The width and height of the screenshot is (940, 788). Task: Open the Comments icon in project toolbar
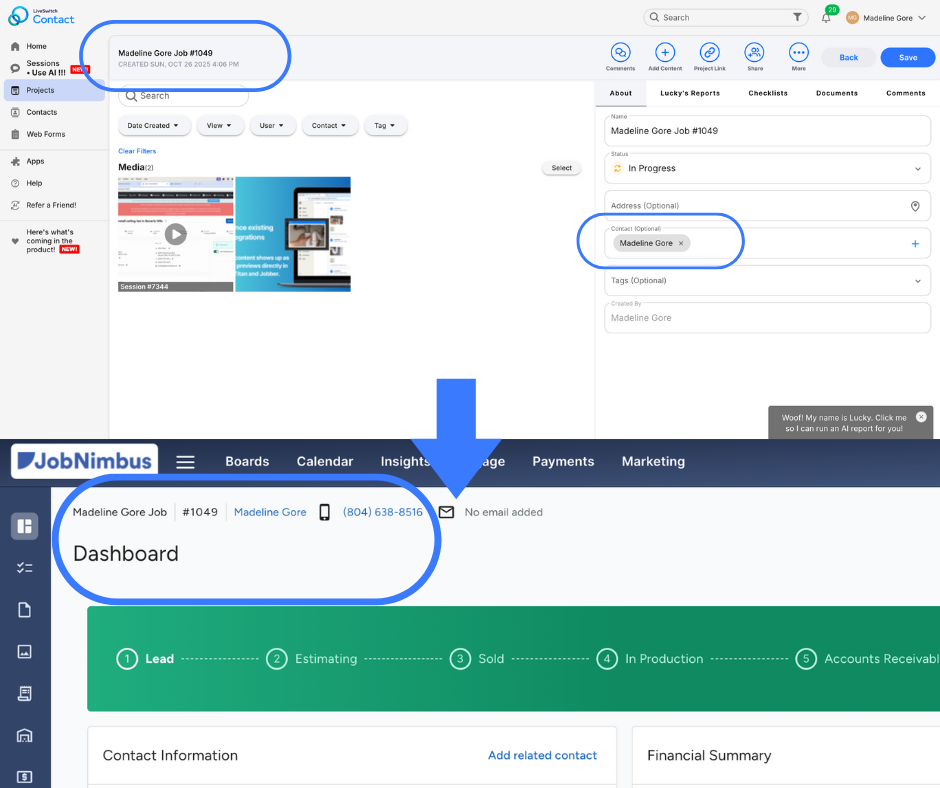click(620, 53)
